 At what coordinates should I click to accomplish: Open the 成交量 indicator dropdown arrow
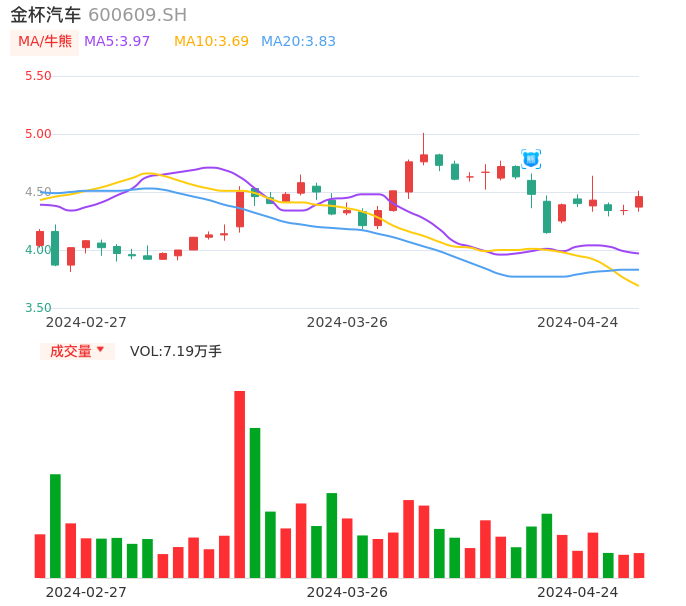(100, 350)
